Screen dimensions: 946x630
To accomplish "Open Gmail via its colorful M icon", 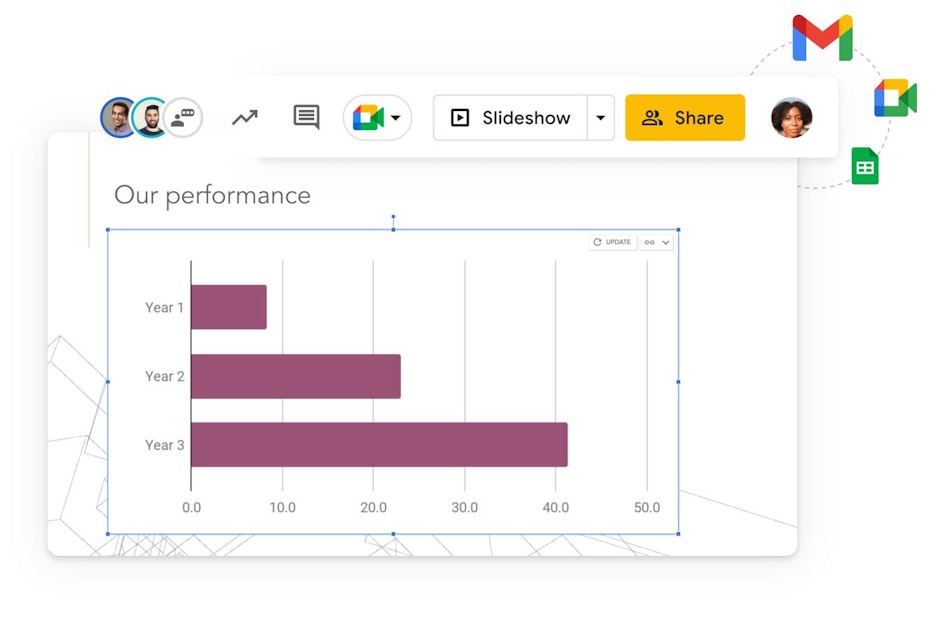I will coord(822,40).
